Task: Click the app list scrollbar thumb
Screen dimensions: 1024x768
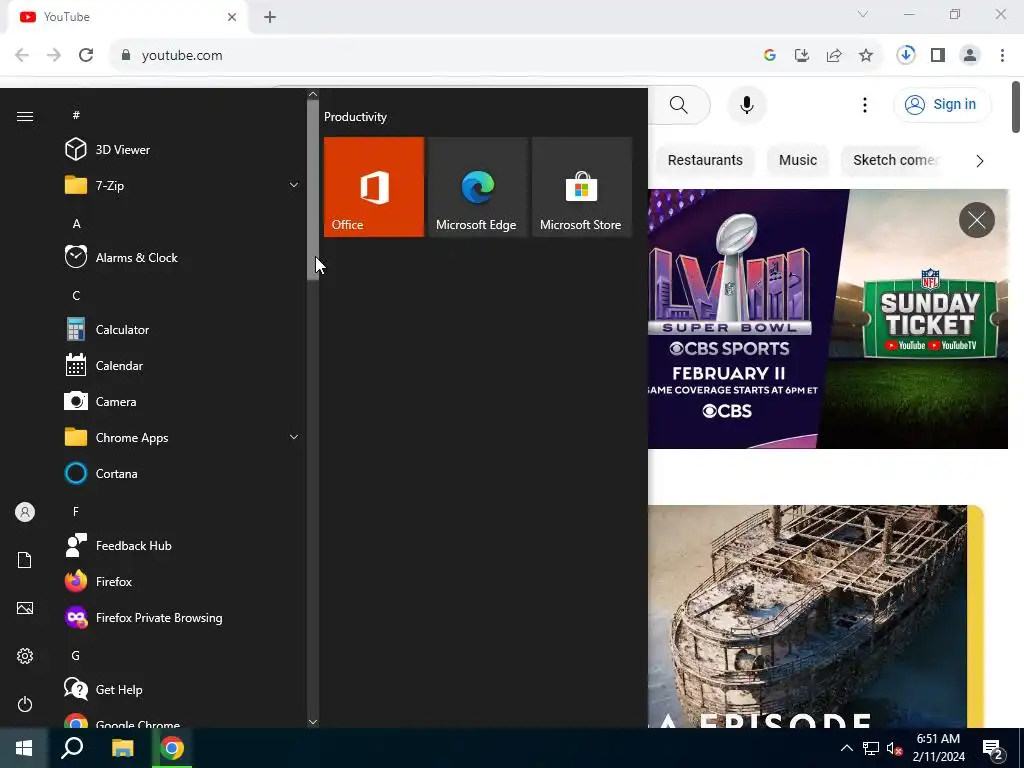Action: pyautogui.click(x=313, y=189)
